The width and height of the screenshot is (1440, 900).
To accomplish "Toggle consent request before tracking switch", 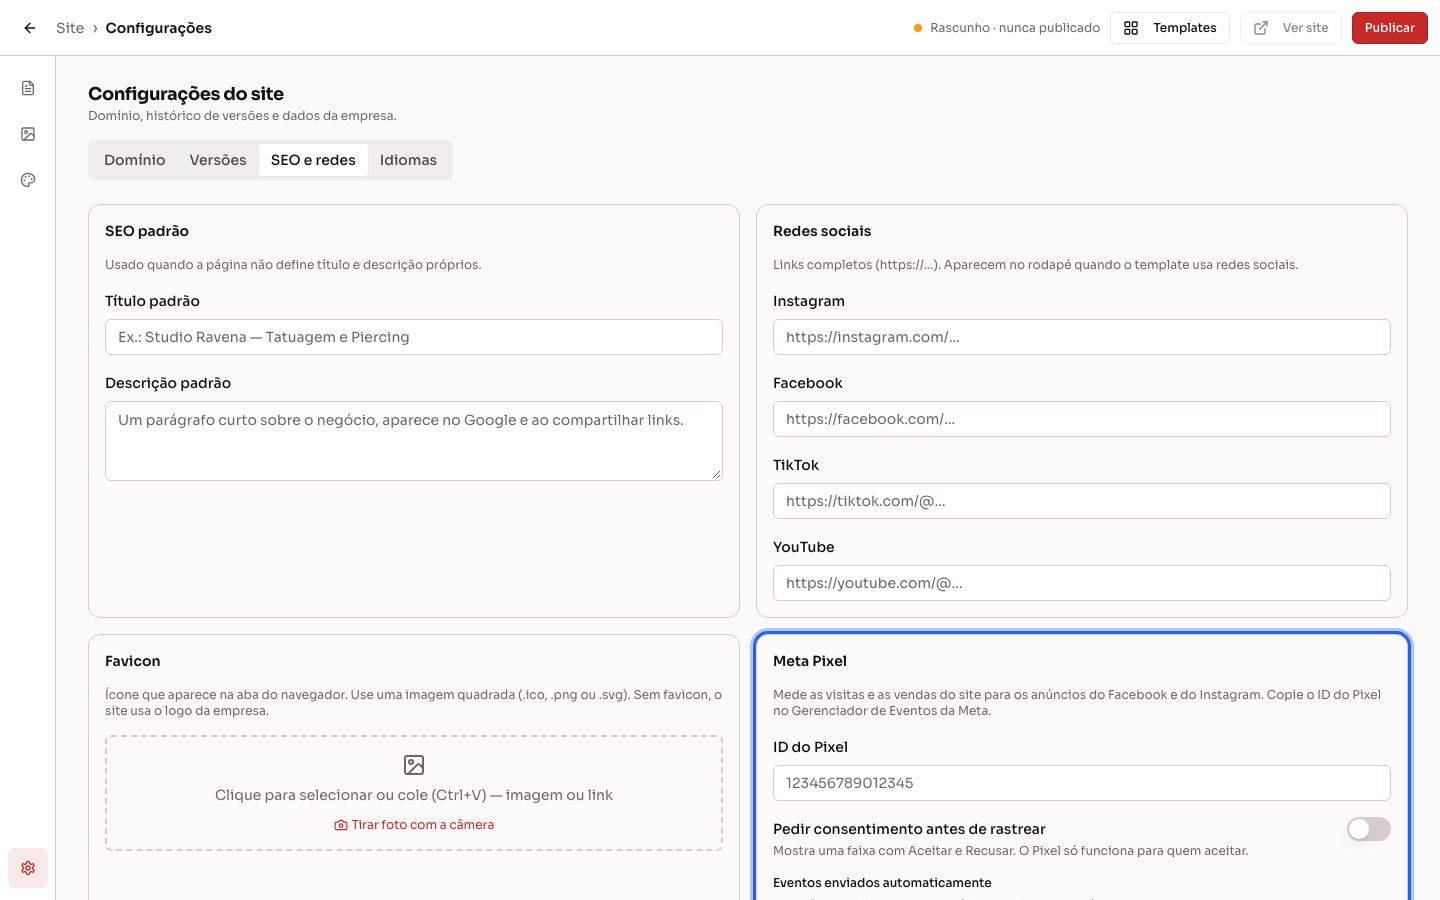I will (x=1369, y=829).
